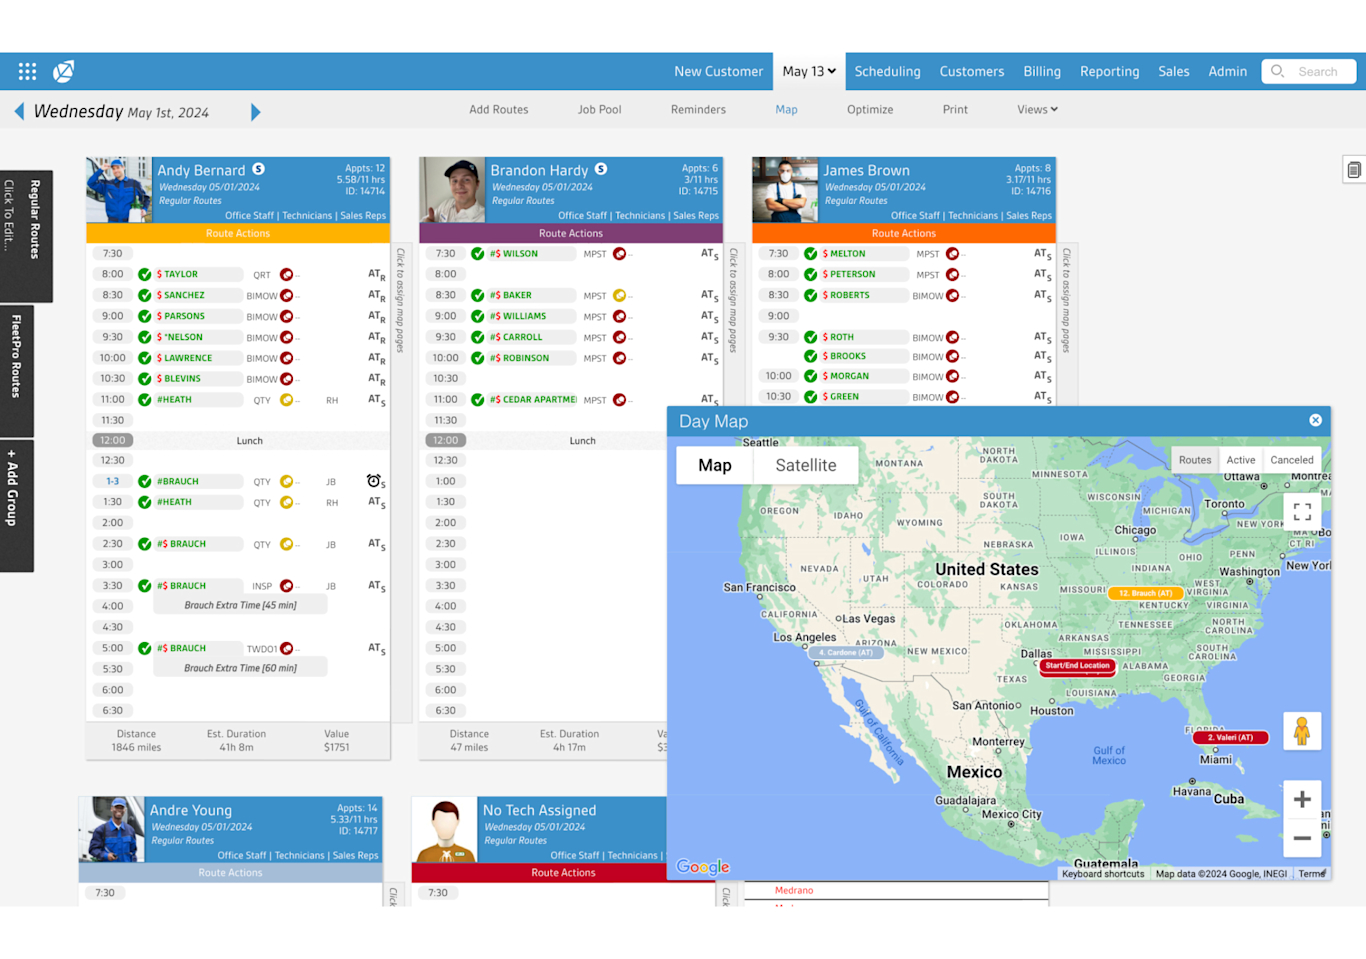The image size is (1366, 959).
Task: Select the Job Pool tab
Action: [599, 109]
